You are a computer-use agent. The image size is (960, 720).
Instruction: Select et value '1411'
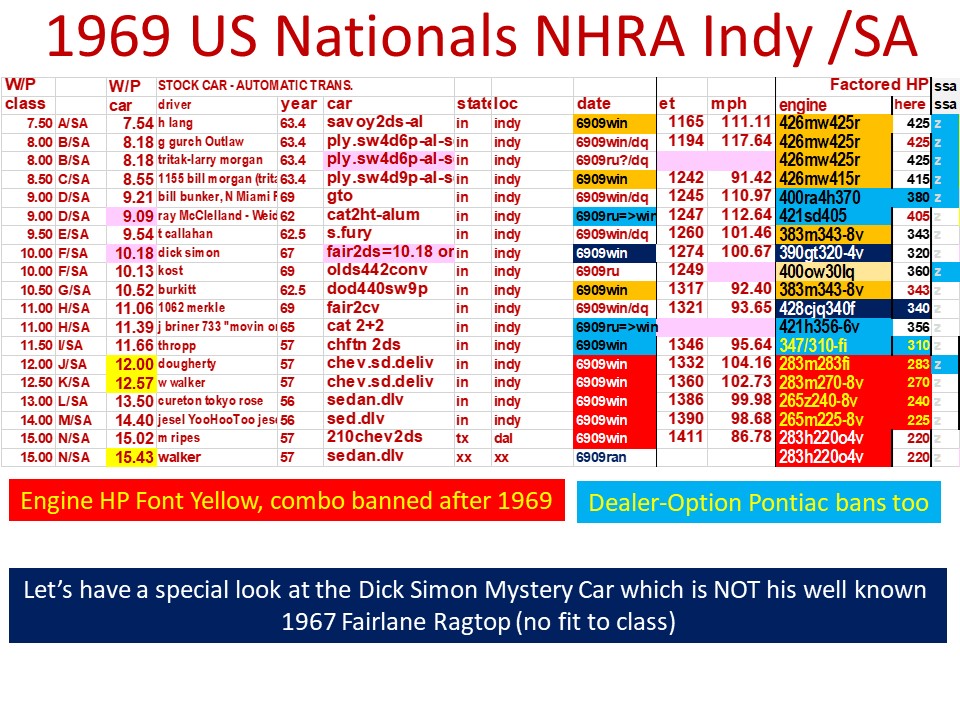coord(686,437)
